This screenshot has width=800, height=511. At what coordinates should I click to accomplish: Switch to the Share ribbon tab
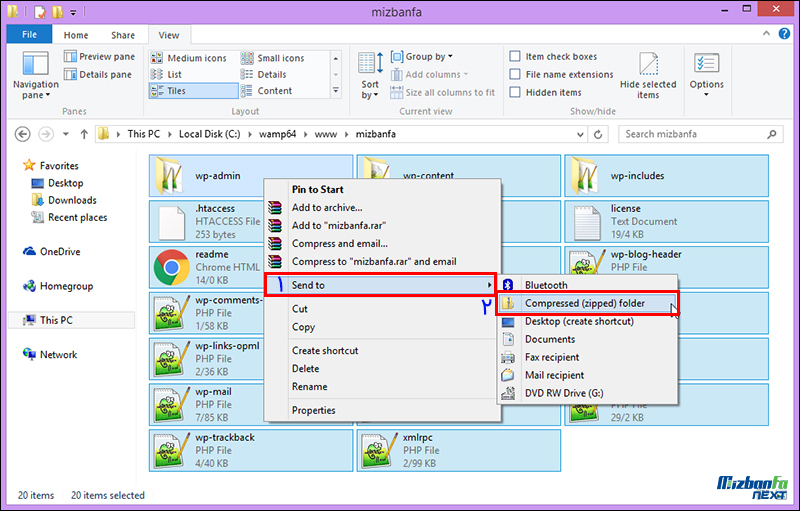[x=123, y=35]
